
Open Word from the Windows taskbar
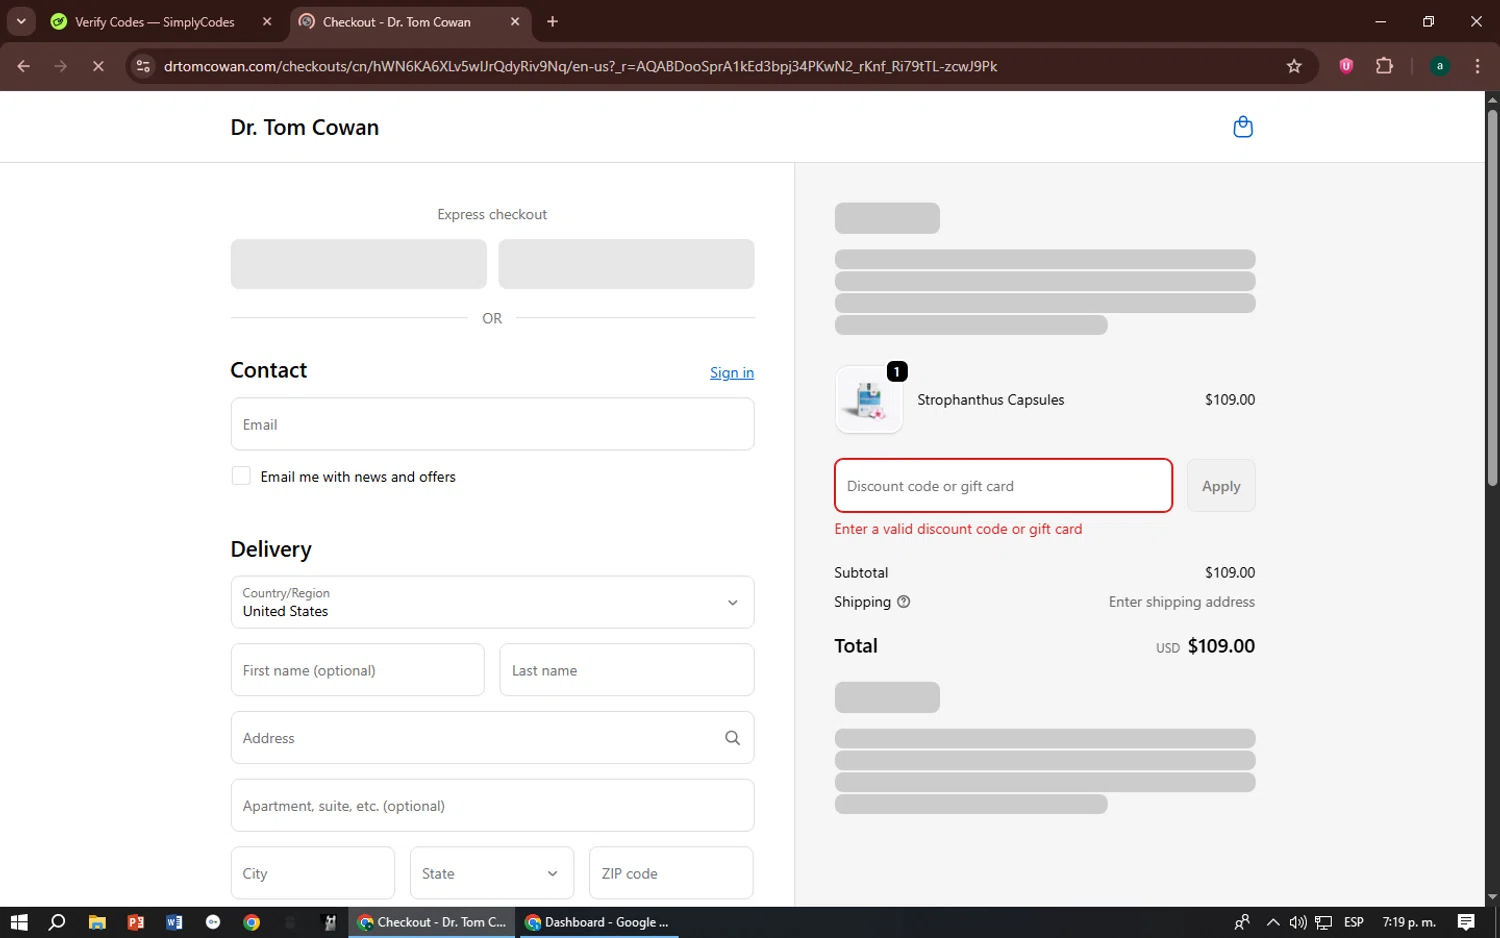click(x=174, y=922)
